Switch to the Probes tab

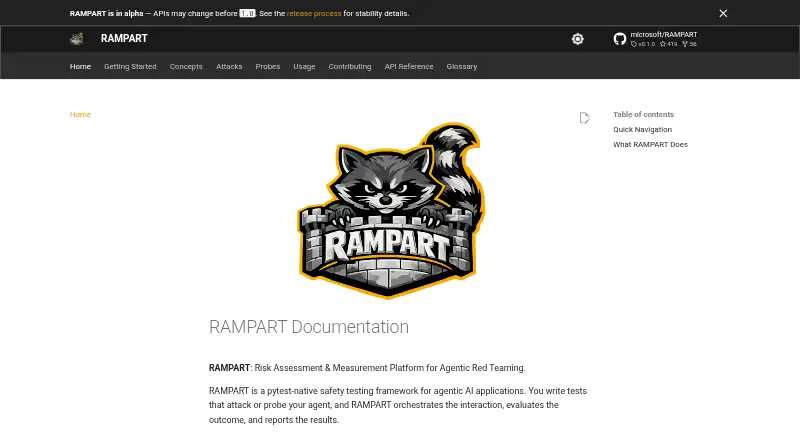pos(267,66)
